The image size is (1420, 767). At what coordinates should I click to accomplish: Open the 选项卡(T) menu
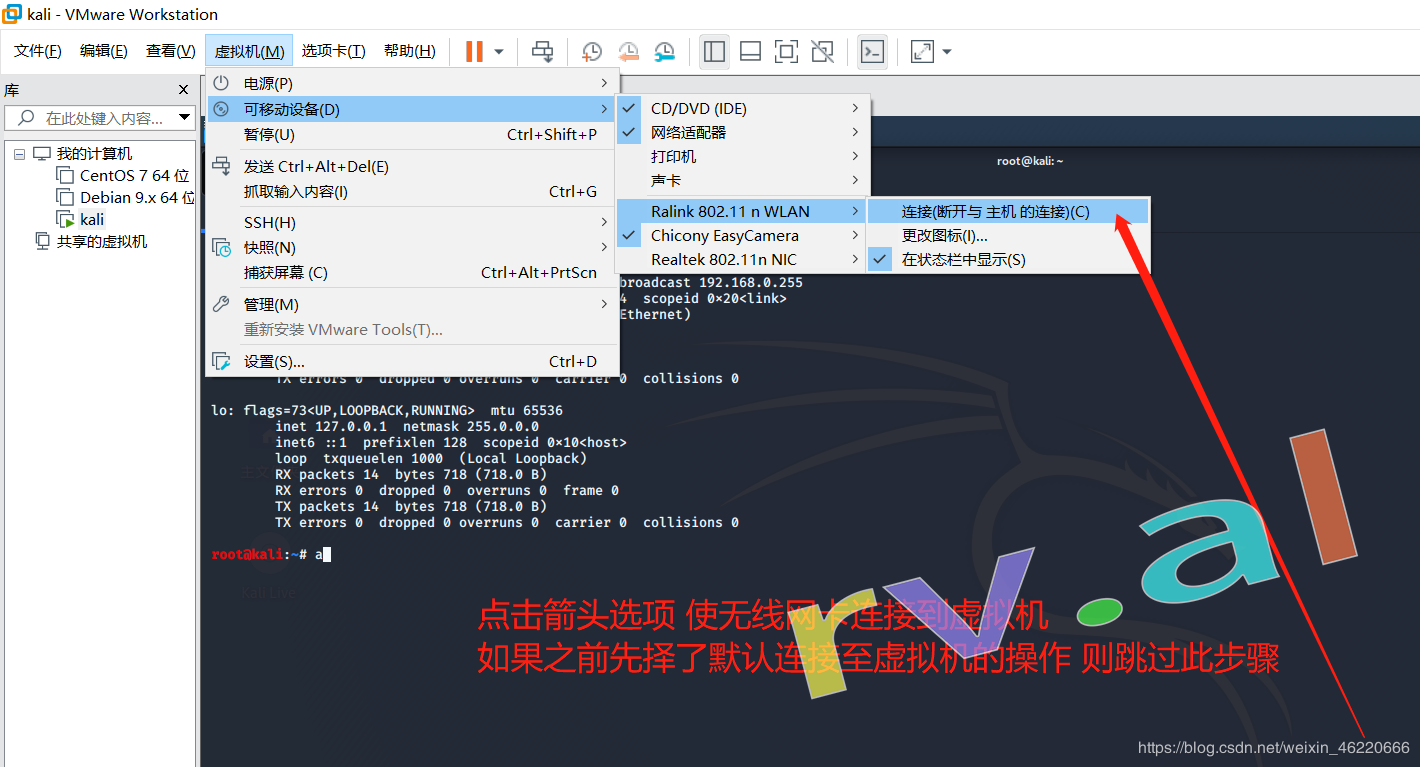pos(334,51)
